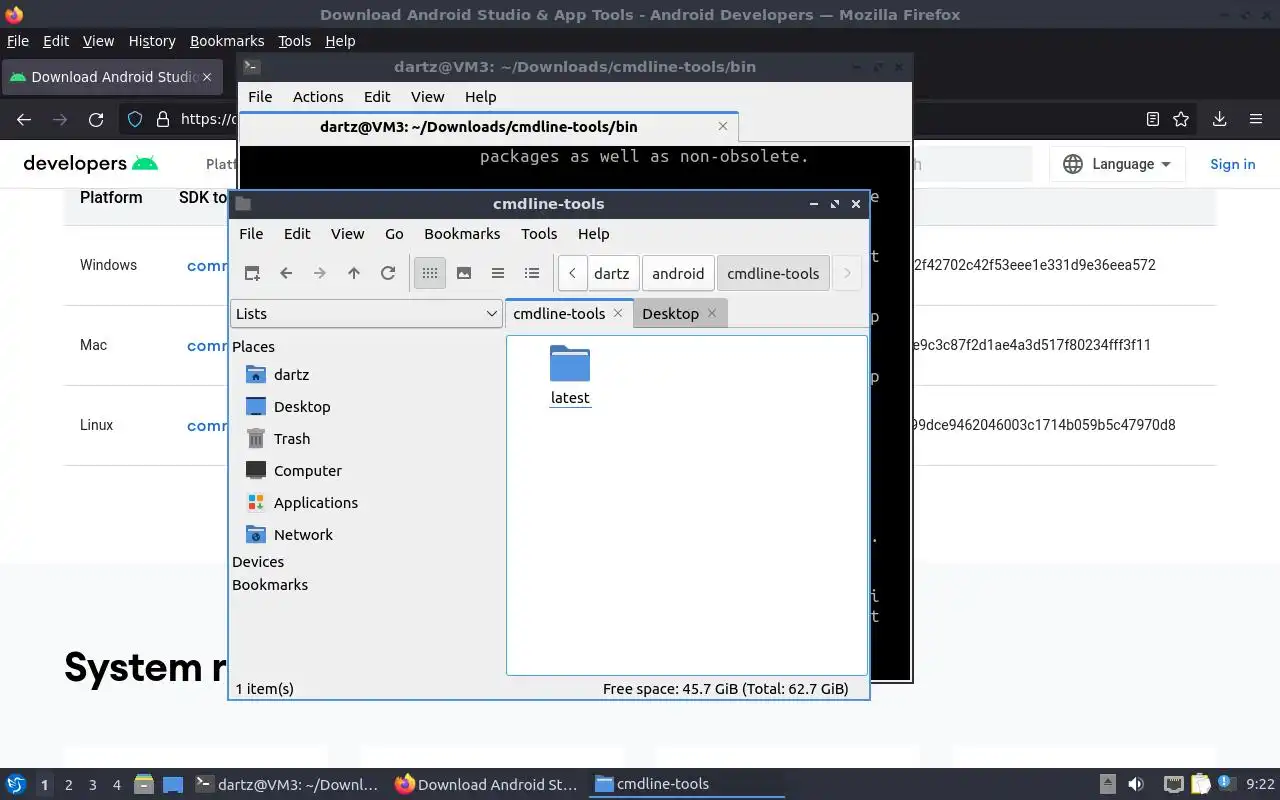Reload the Firefox page
1280x800 pixels.
(x=96, y=119)
